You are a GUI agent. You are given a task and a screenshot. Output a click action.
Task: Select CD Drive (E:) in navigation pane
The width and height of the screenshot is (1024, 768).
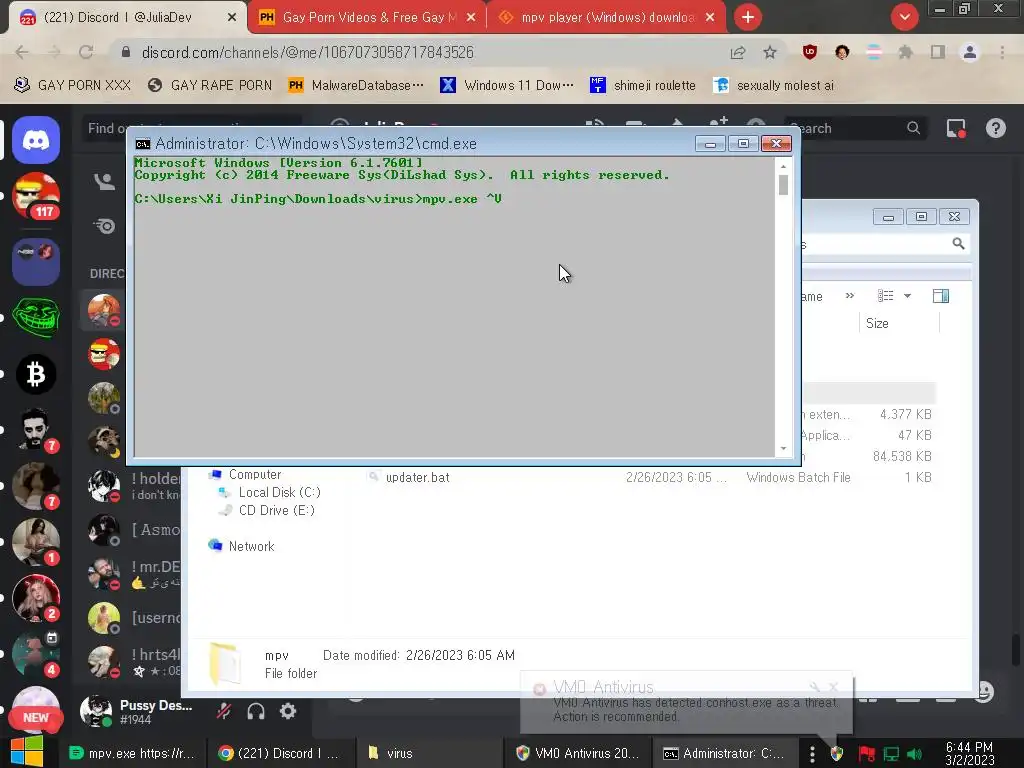(276, 511)
